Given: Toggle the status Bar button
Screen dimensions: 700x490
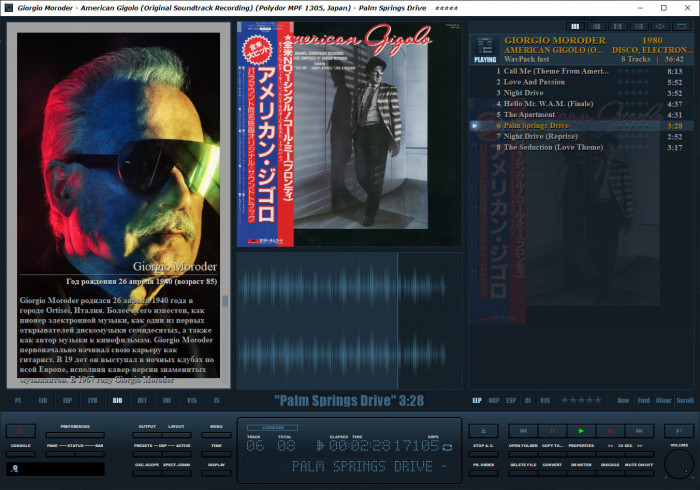Looking at the screenshot, I should [x=90, y=454].
